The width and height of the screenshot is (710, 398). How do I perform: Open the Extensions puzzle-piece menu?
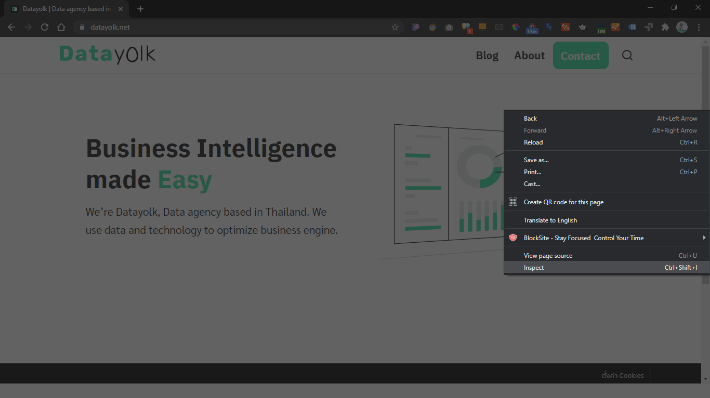[x=665, y=27]
